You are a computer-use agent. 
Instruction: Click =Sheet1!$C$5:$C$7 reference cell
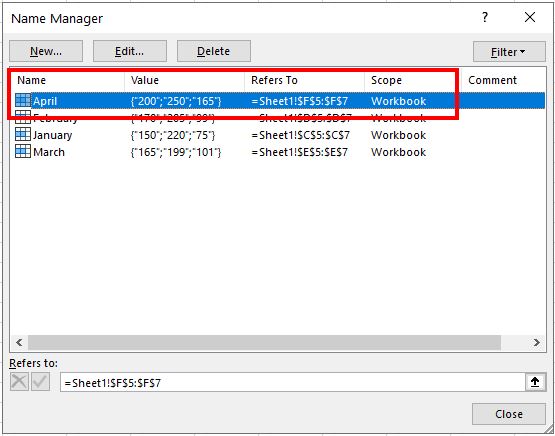301,135
